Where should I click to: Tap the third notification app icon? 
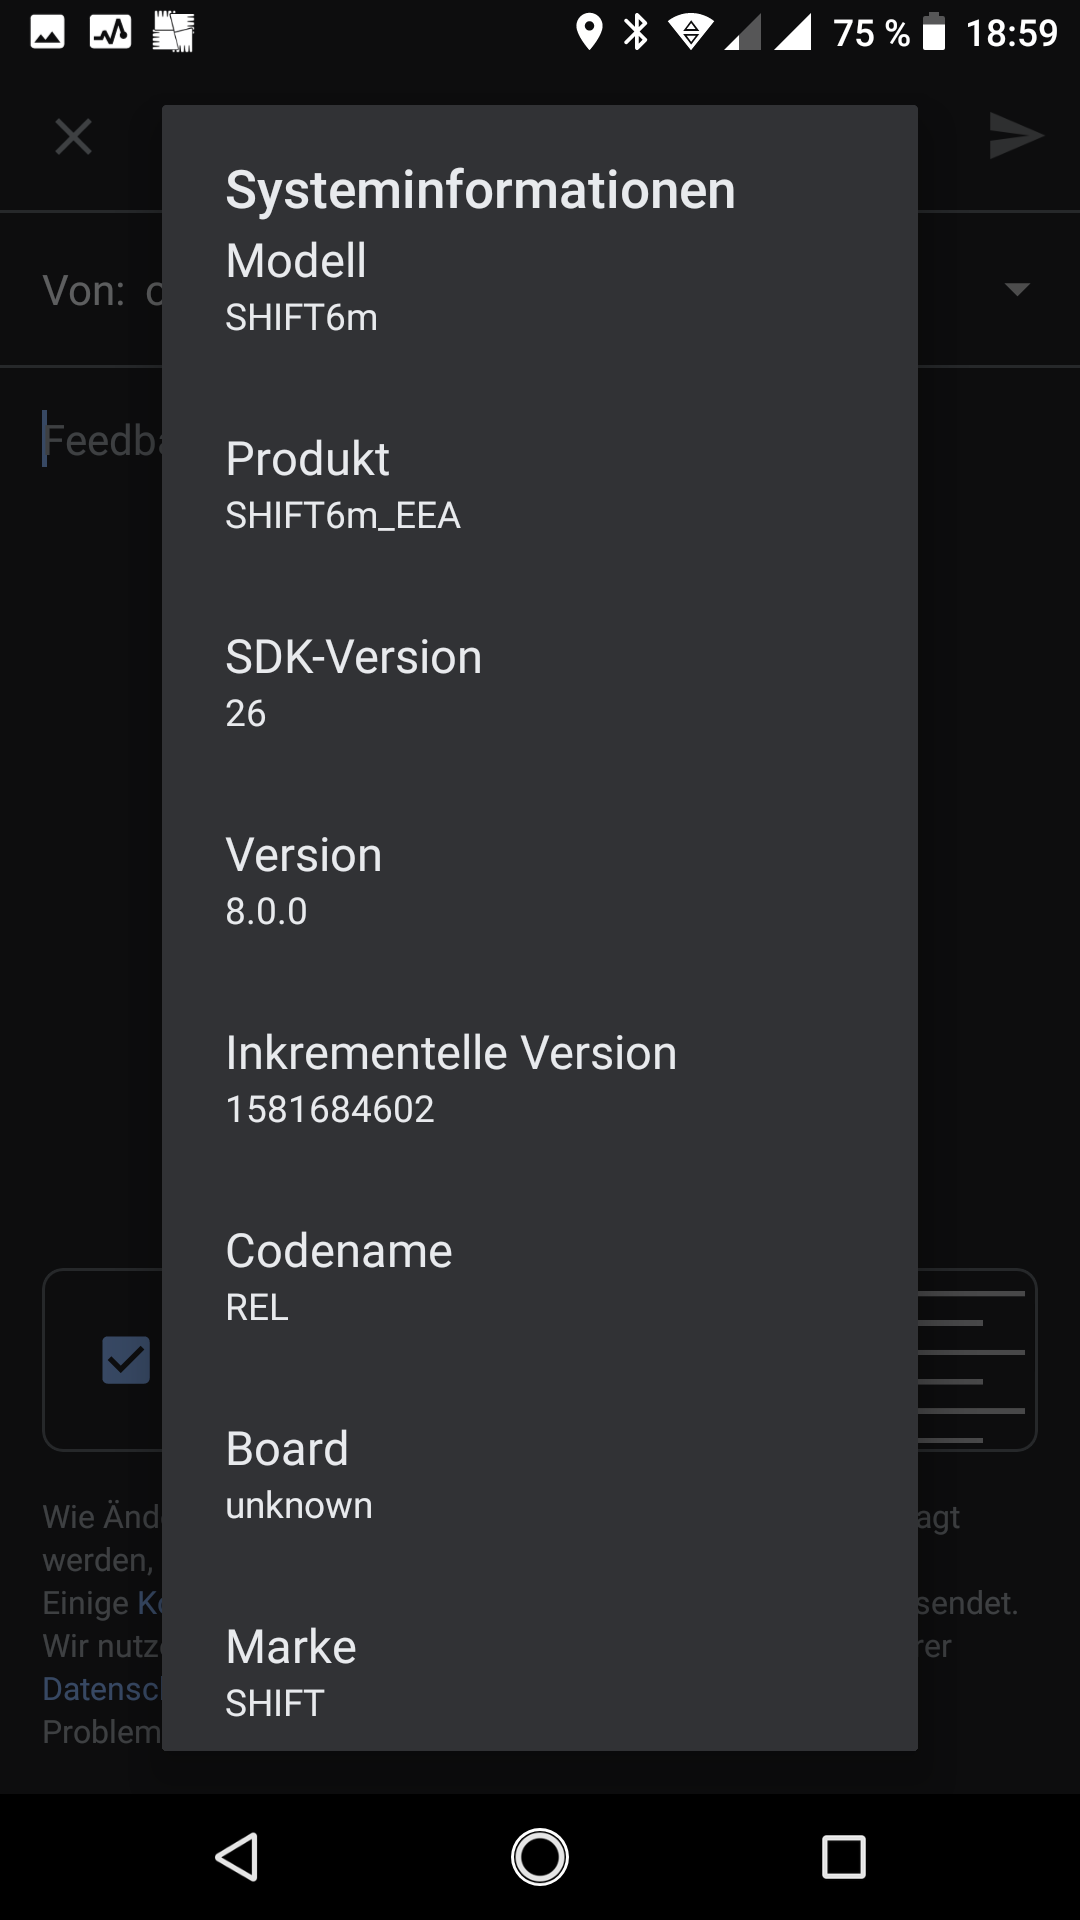pos(173,32)
